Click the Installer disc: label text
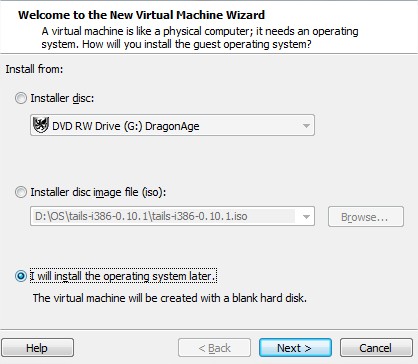 [62, 98]
